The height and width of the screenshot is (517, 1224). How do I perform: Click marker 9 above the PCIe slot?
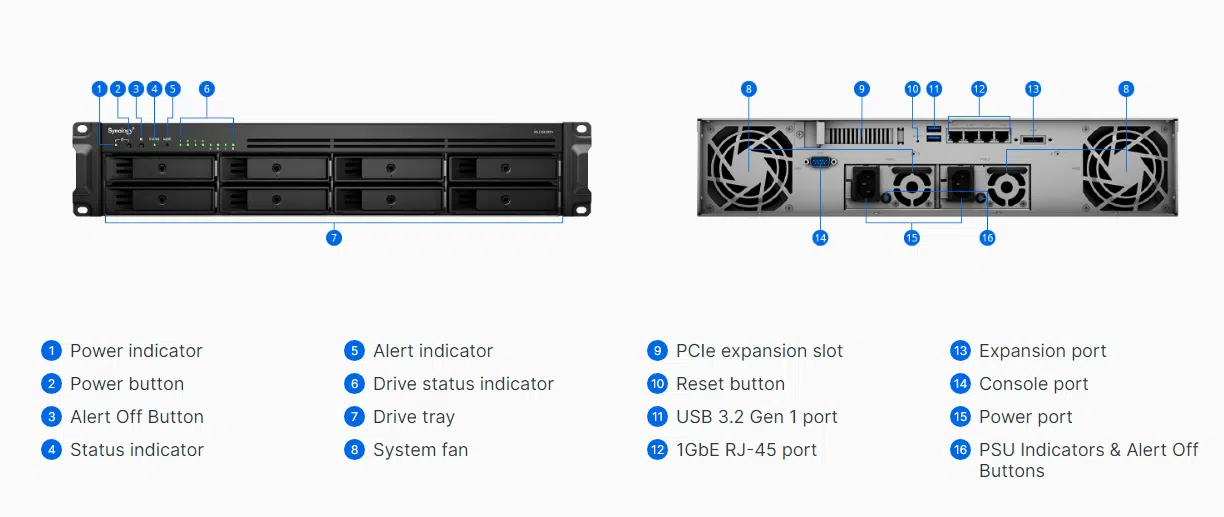click(861, 89)
